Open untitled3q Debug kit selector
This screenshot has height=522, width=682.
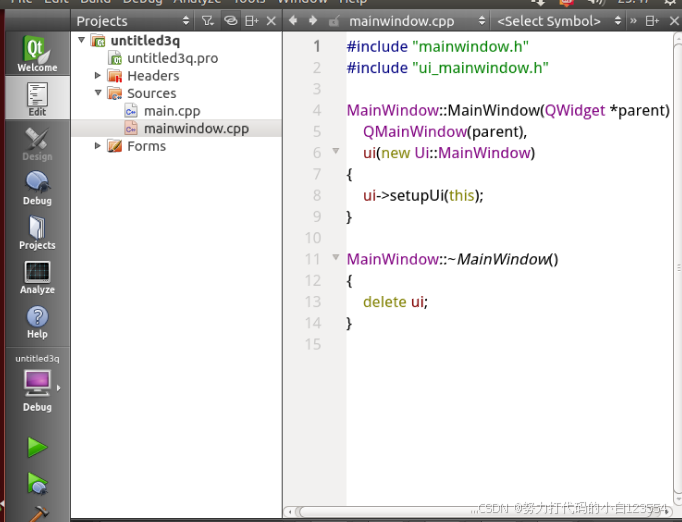click(37, 383)
